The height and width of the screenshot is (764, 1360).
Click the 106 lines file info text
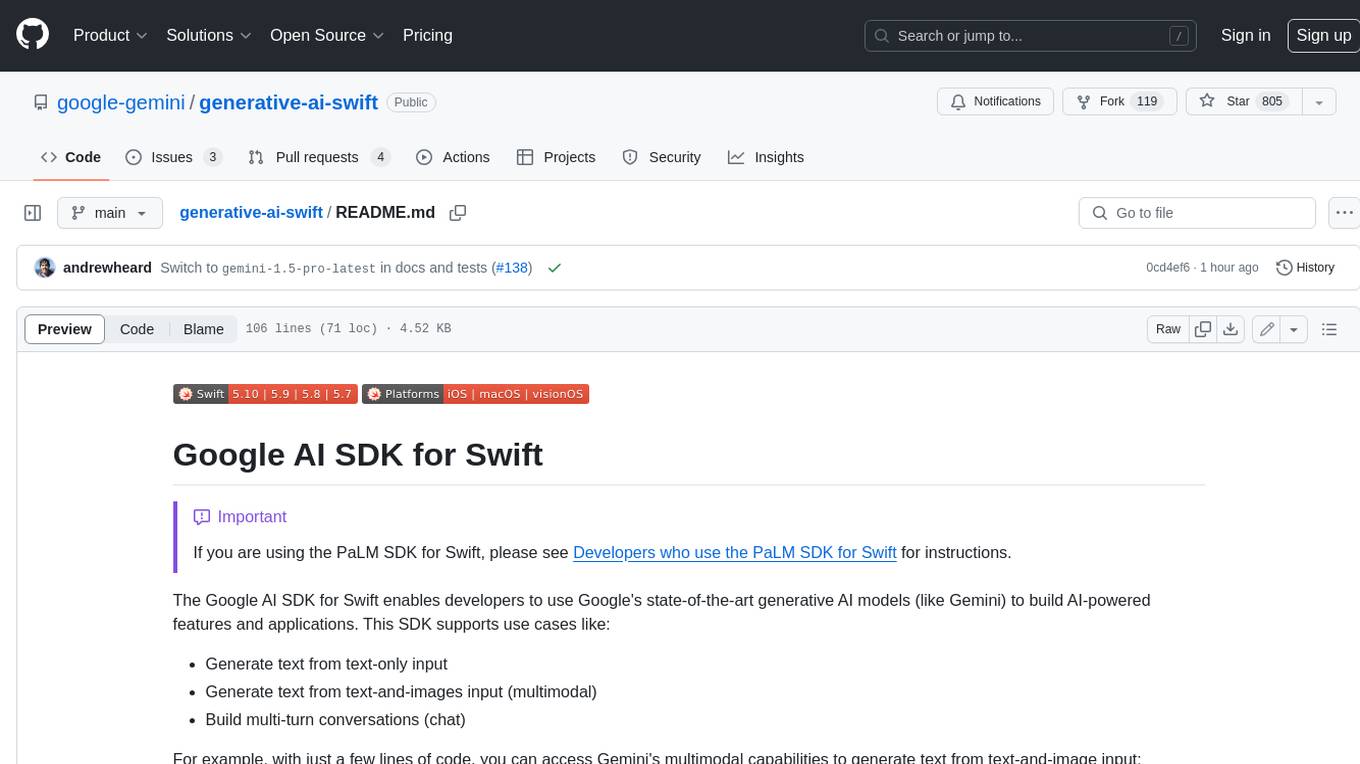click(348, 329)
